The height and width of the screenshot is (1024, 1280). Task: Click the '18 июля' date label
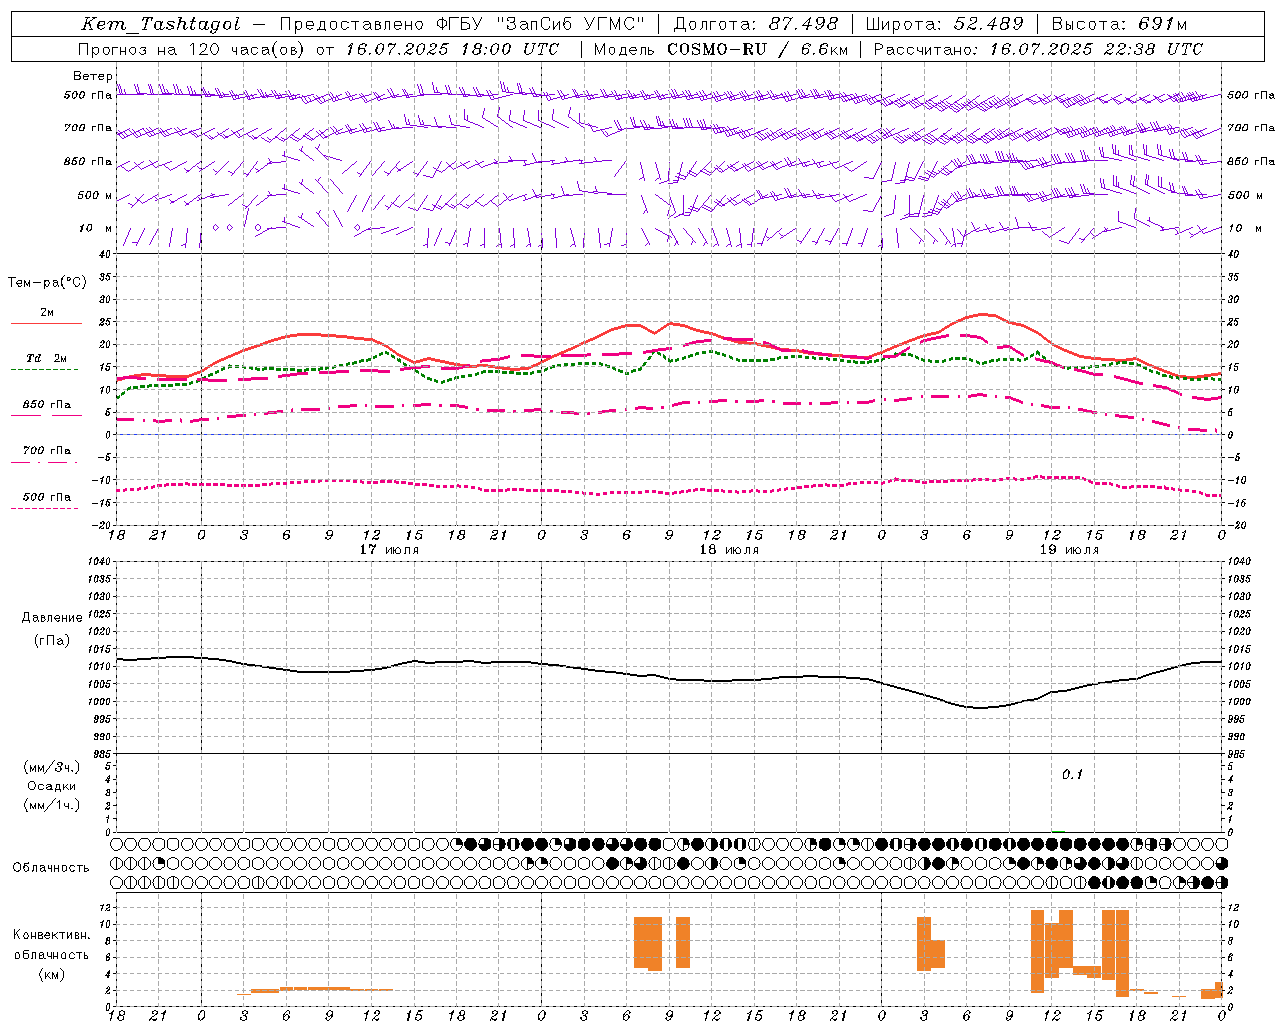(x=729, y=550)
